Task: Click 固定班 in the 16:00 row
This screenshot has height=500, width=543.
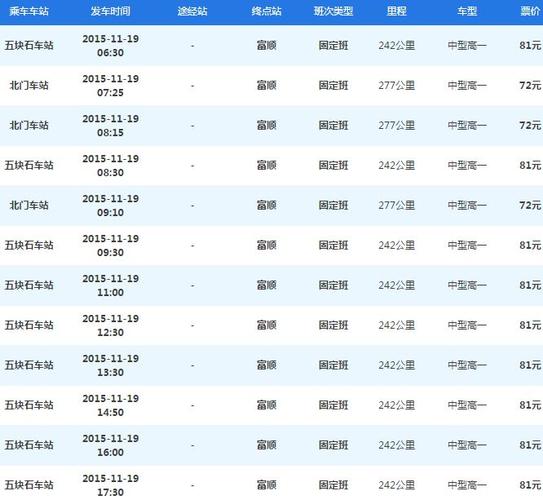Action: tap(333, 445)
